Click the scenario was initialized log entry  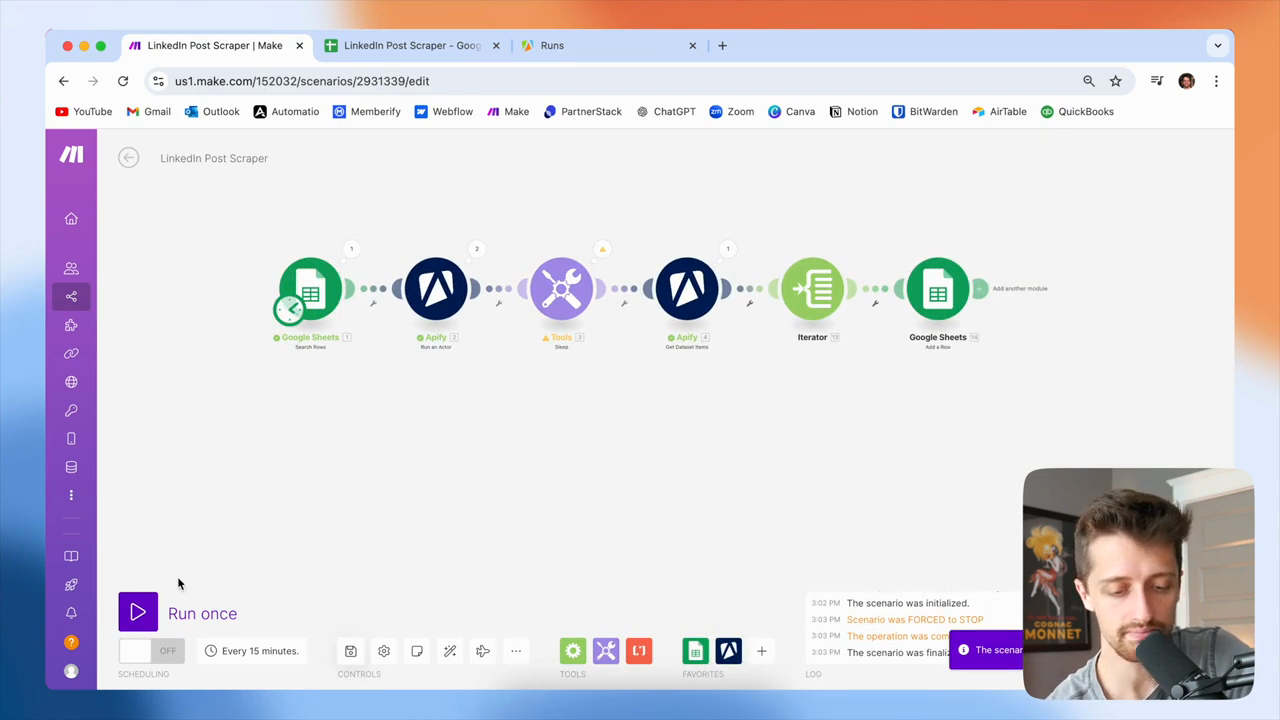point(908,603)
